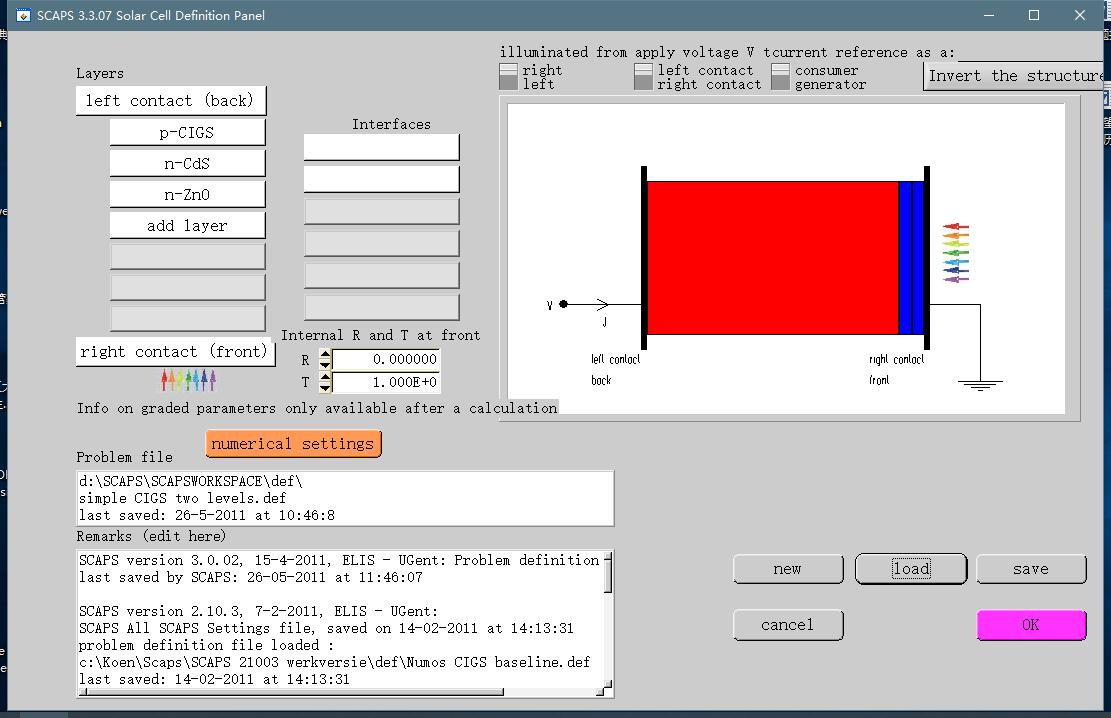The image size is (1111, 718).
Task: Click the voltage V terminal dot in diagram
Action: [x=564, y=304]
